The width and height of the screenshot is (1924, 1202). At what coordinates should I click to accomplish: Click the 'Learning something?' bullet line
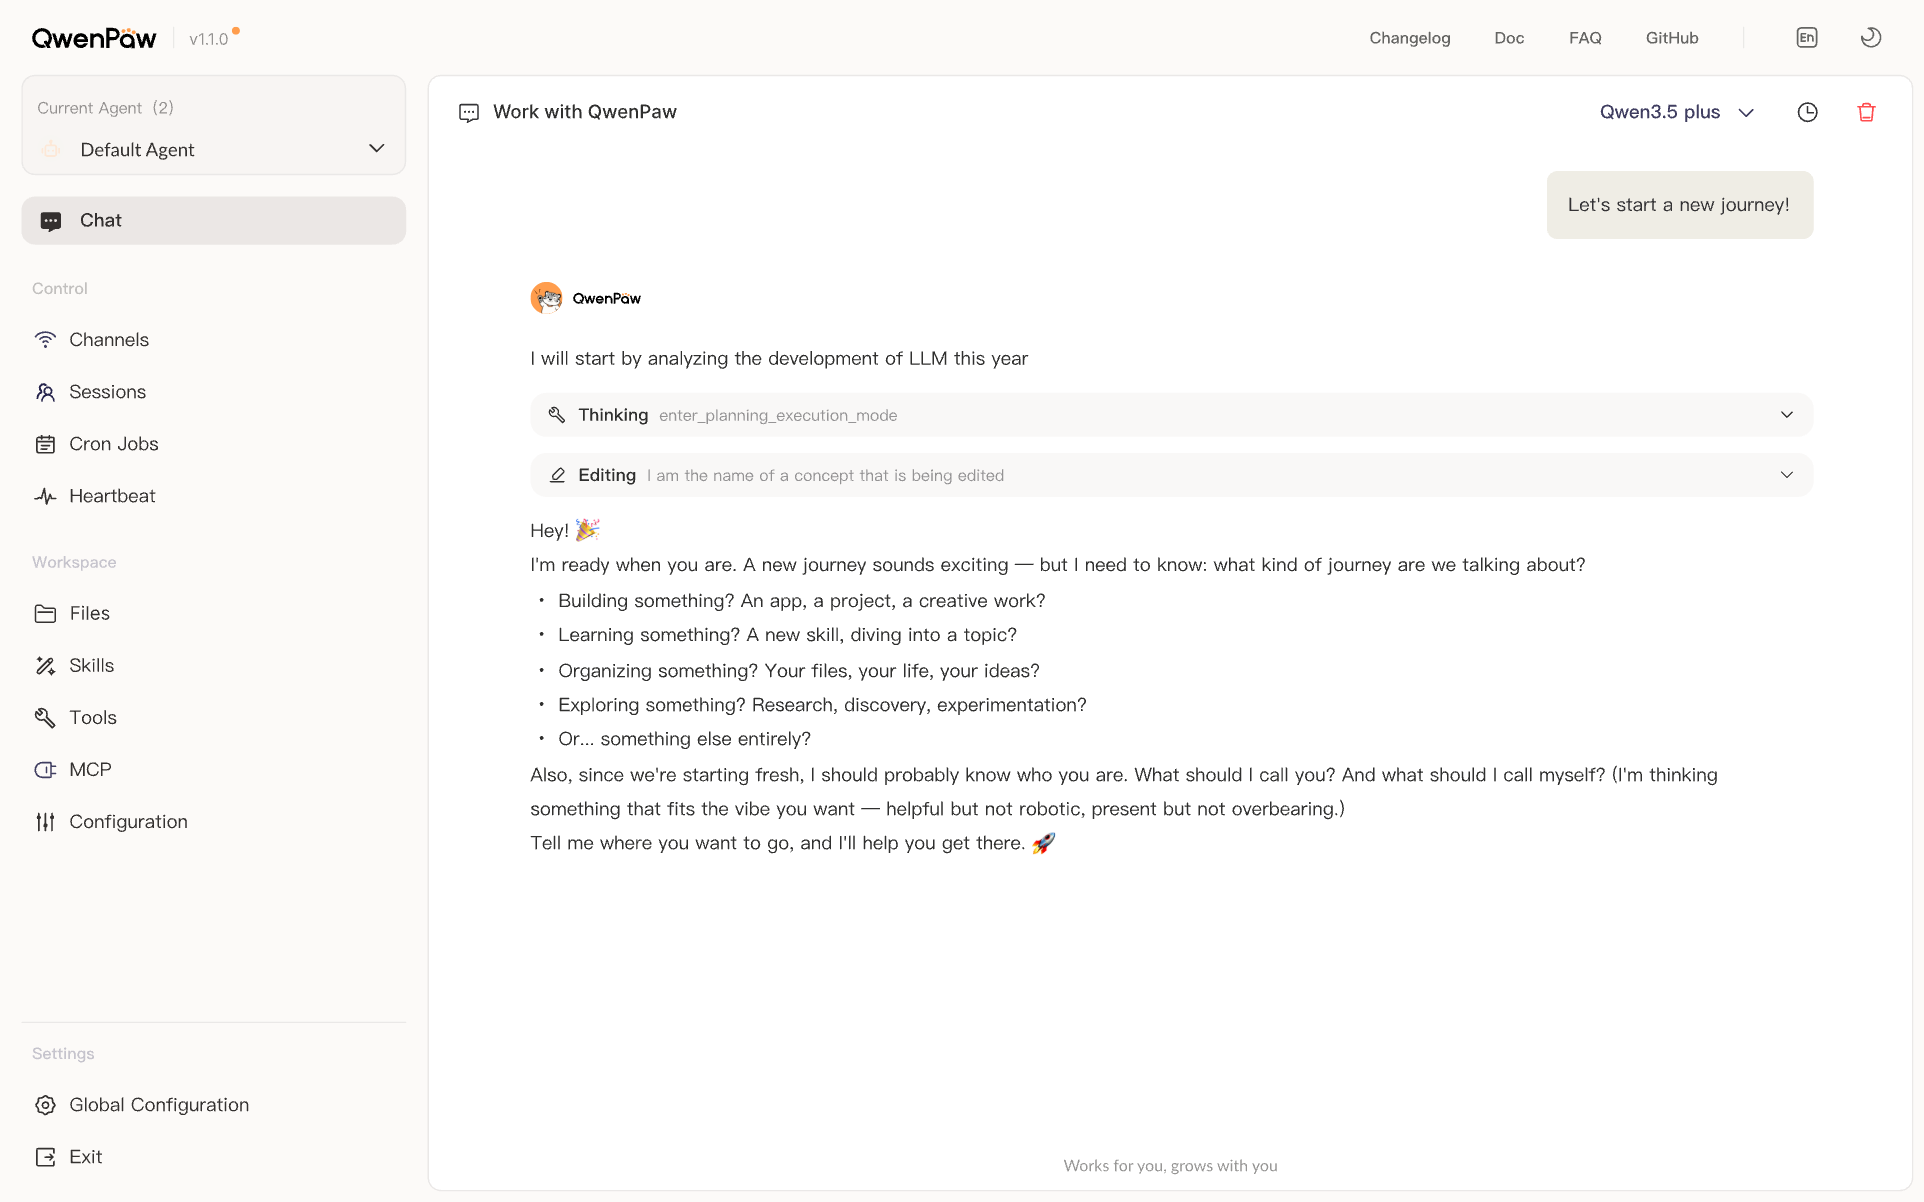coord(787,635)
